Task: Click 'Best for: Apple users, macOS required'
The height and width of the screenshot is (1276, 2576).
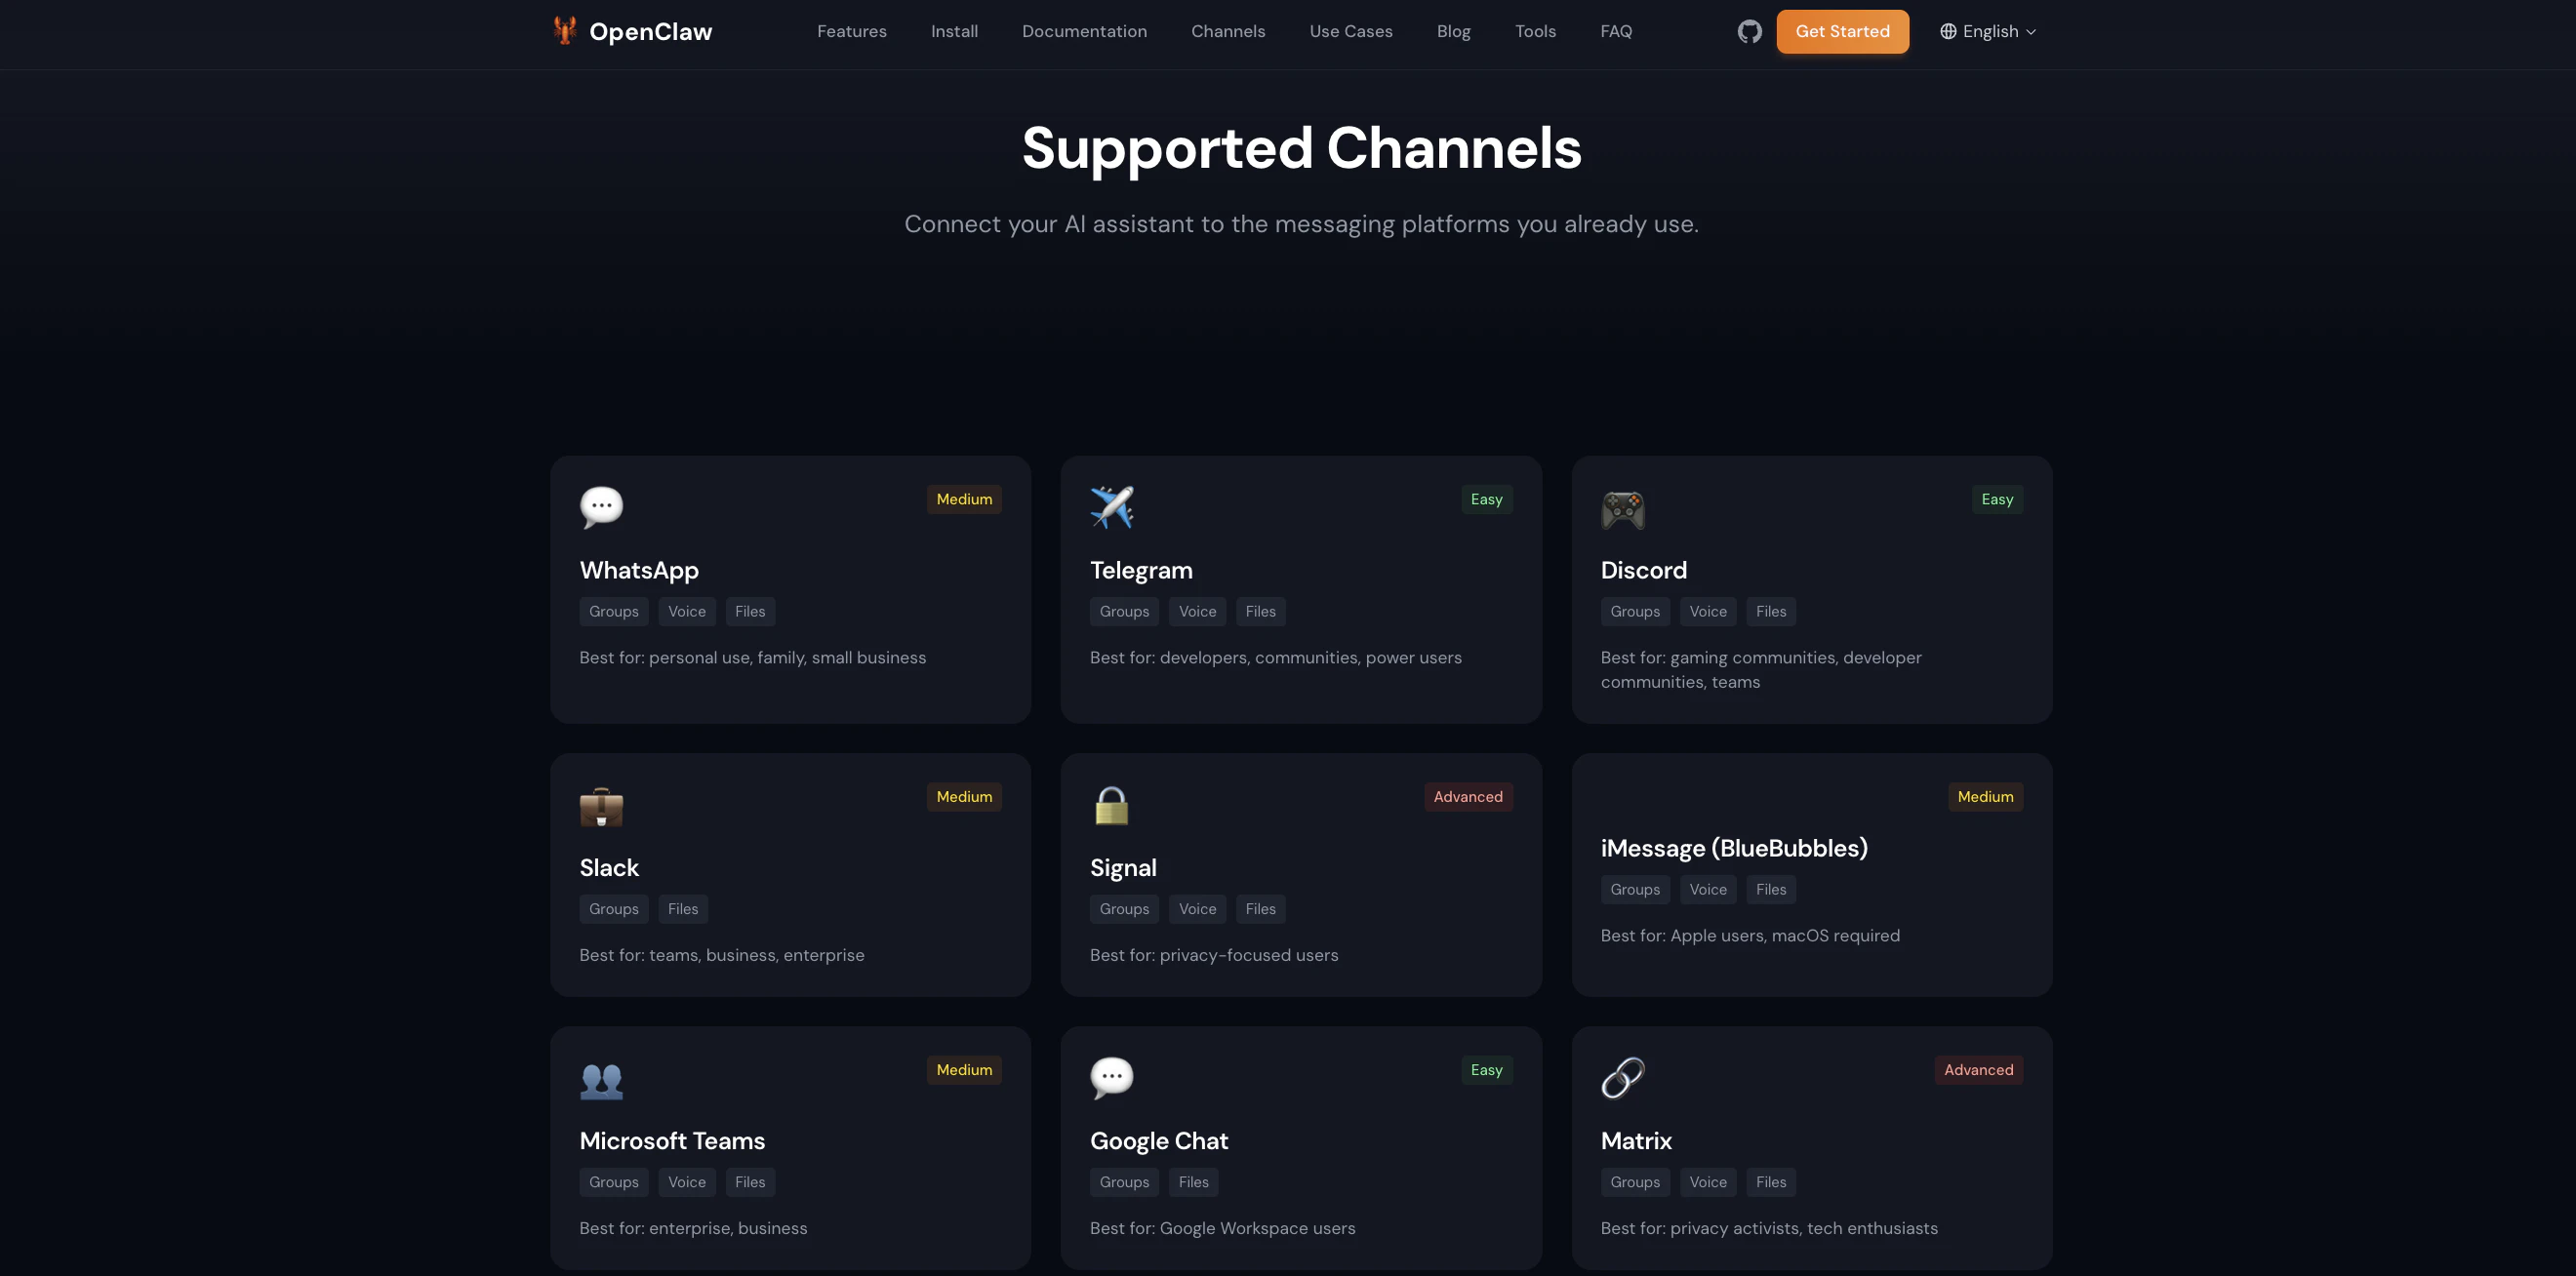Action: tap(1749, 936)
